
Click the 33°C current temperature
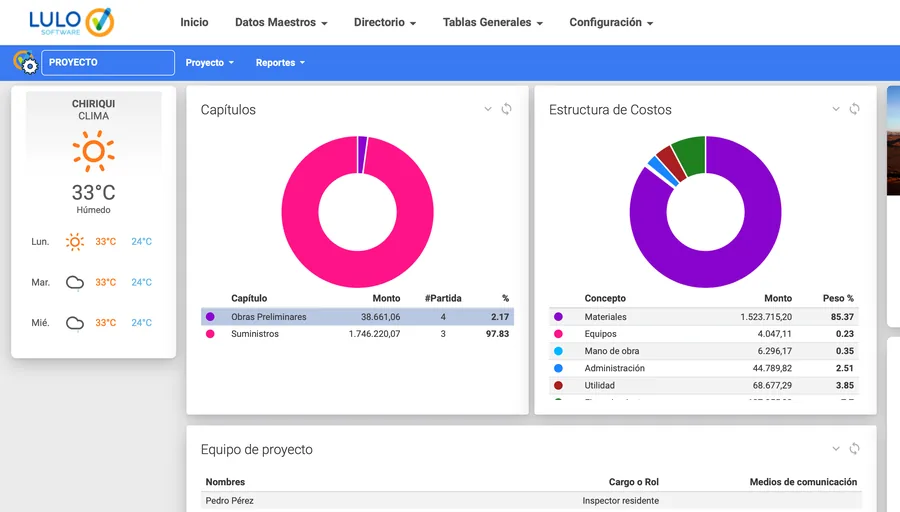94,192
